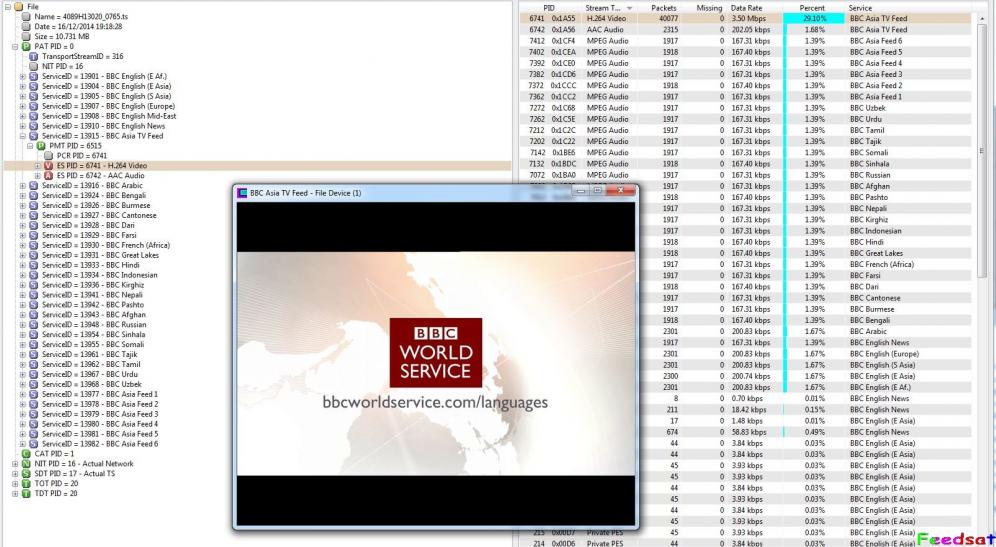Click the green PAT PID icon
Screen dimensions: 996x547
pyautogui.click(x=26, y=46)
